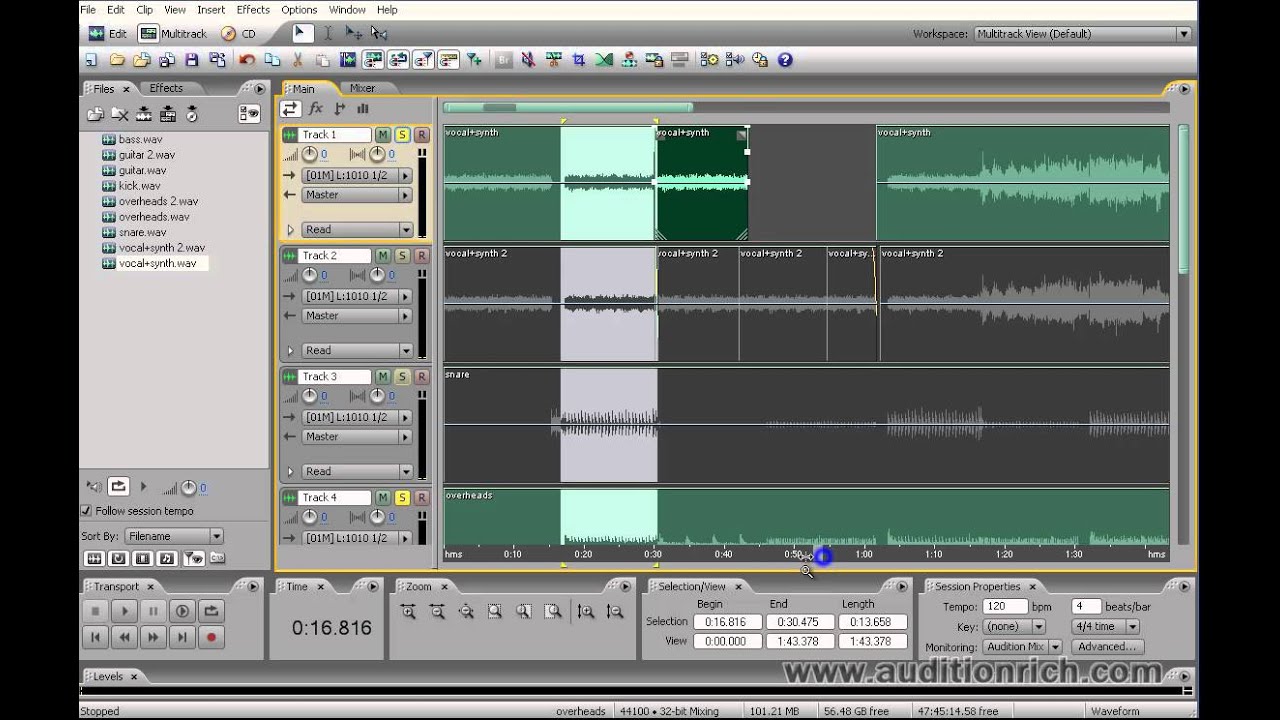Open the Key (none) dropdown
Screen dimensions: 1280x720
1015,626
